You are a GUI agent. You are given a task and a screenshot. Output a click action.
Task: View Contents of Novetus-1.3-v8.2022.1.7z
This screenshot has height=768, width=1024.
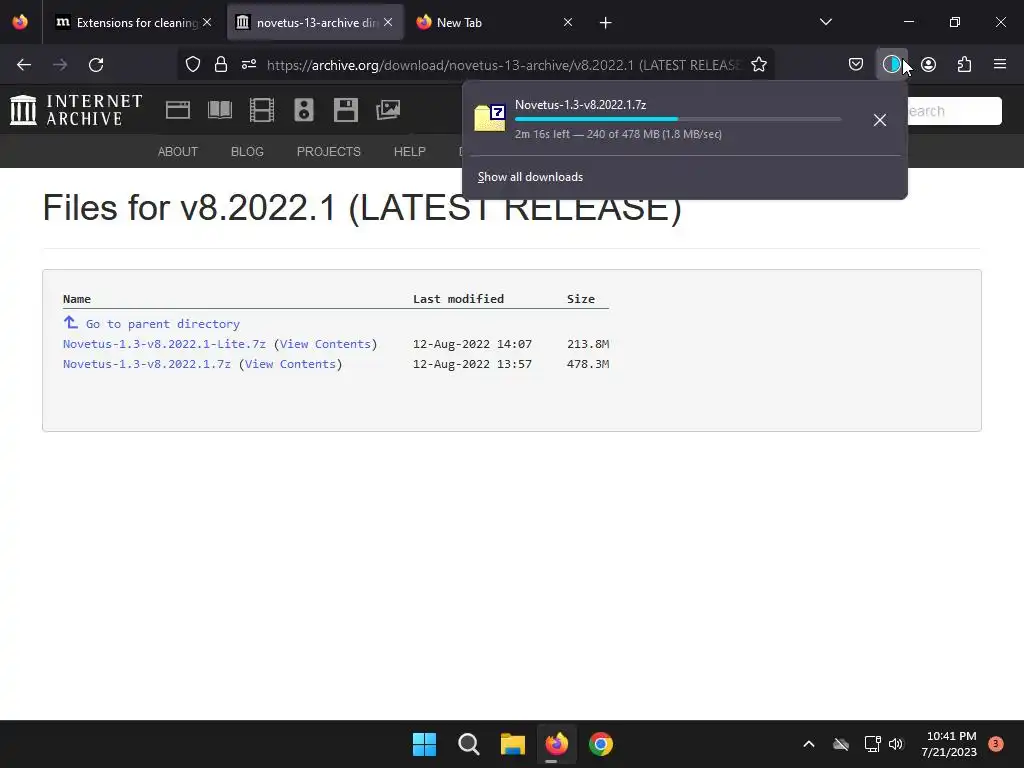[x=290, y=364]
